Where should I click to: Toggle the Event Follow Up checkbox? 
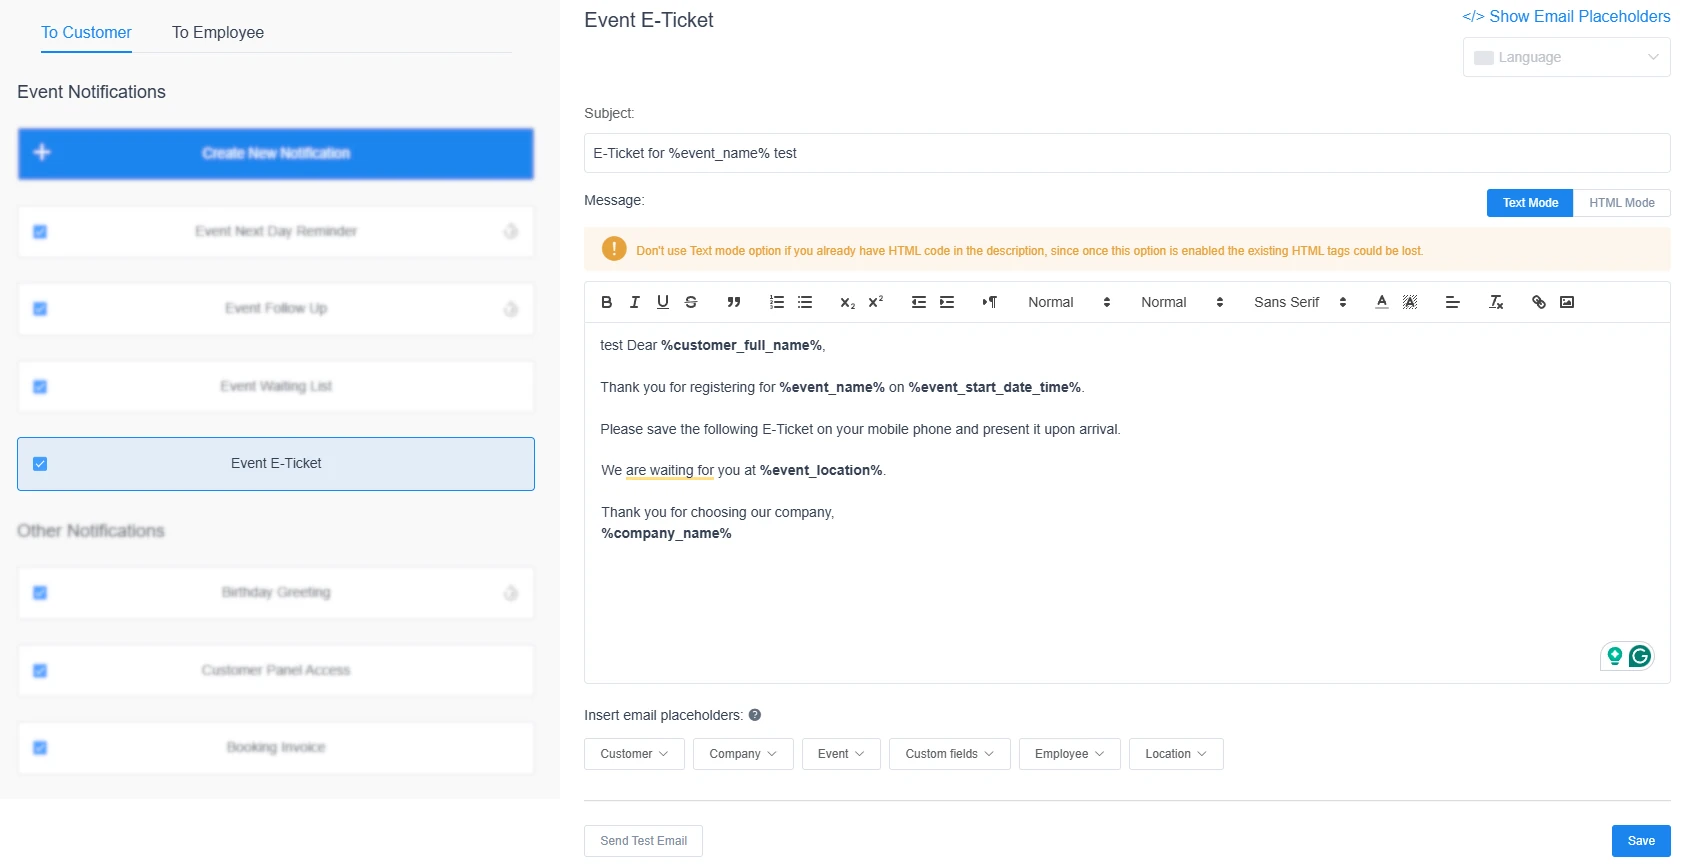click(x=40, y=309)
